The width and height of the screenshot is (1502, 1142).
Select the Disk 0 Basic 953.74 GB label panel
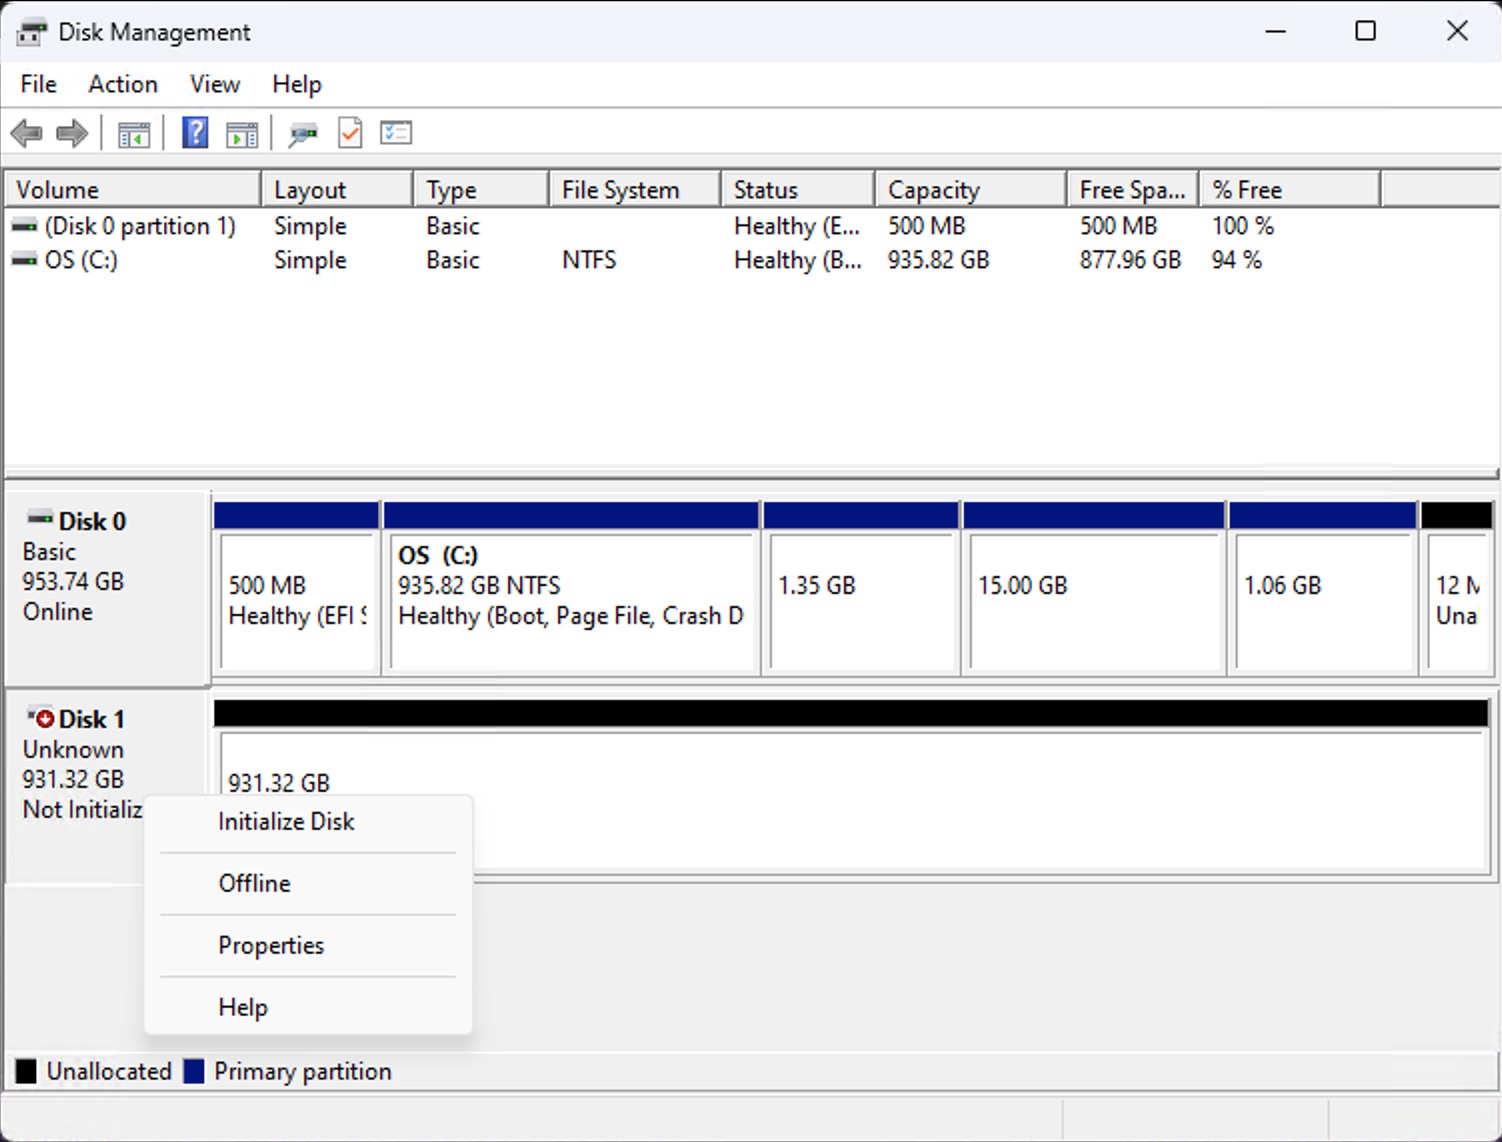tap(108, 588)
